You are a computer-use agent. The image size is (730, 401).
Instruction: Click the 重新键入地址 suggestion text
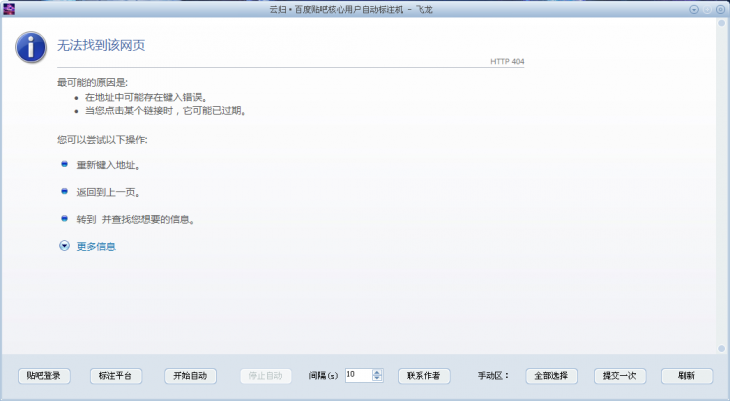[108, 165]
